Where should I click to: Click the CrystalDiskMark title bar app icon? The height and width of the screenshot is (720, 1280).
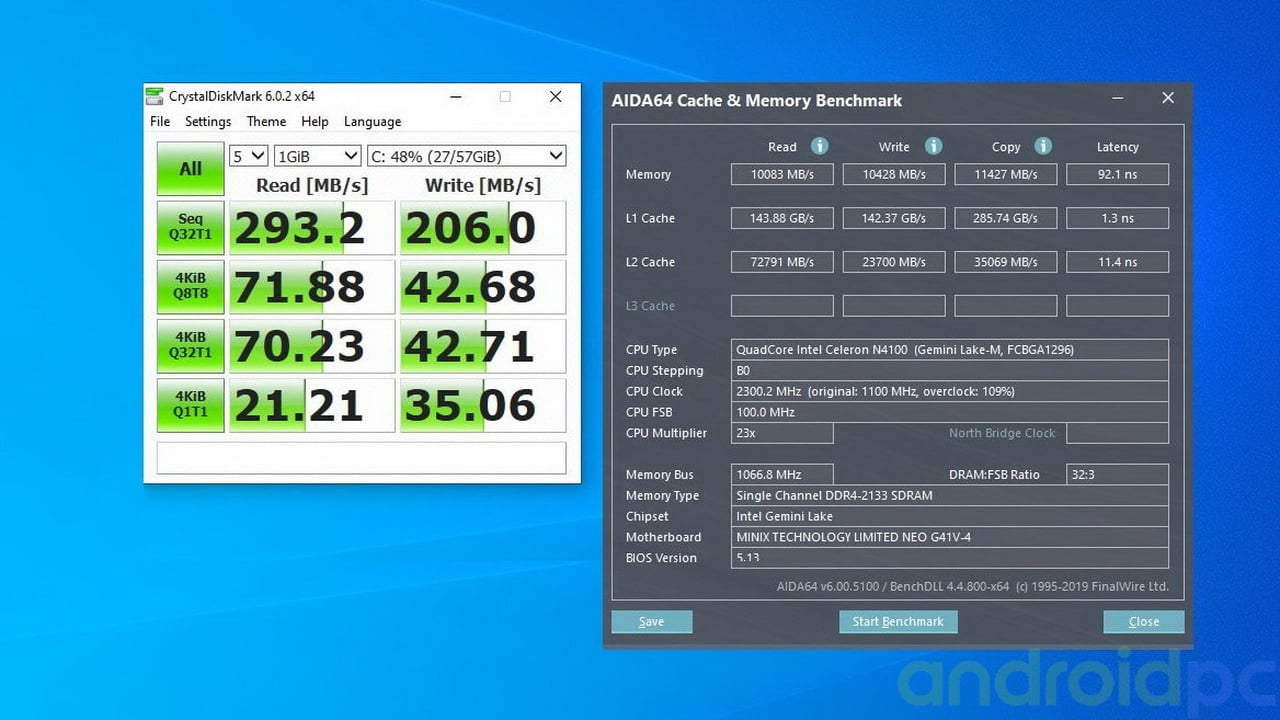click(x=155, y=96)
